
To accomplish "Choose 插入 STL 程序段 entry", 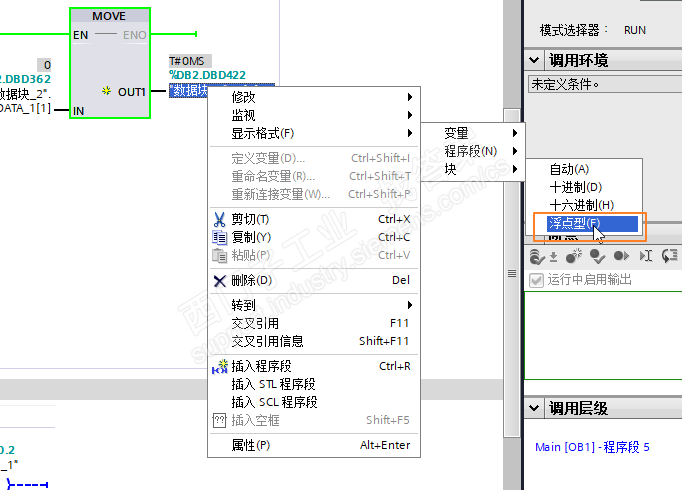I will [314, 384].
